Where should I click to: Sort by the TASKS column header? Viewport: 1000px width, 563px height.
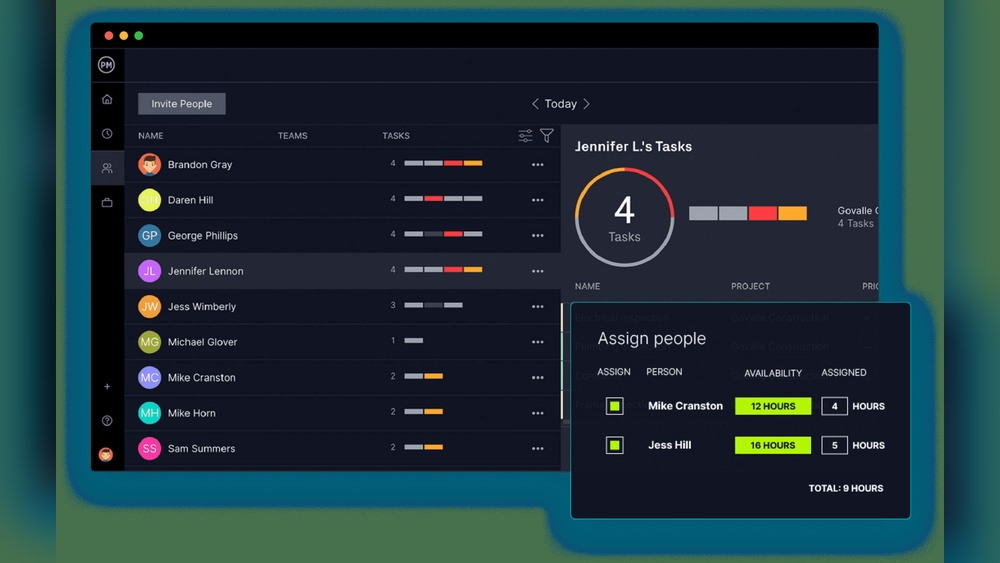pos(396,136)
